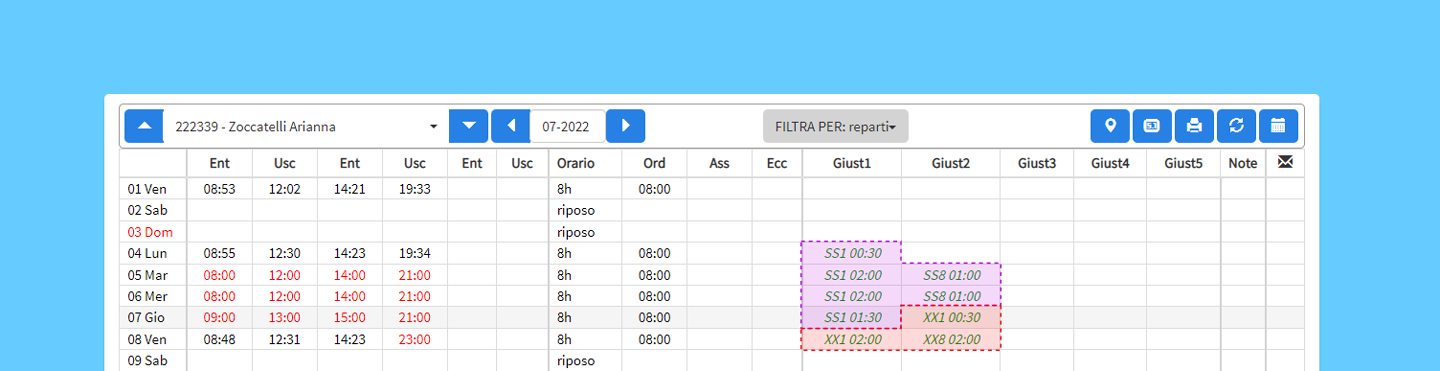Click the envelope icon column header
This screenshot has width=1440, height=371.
click(1285, 162)
